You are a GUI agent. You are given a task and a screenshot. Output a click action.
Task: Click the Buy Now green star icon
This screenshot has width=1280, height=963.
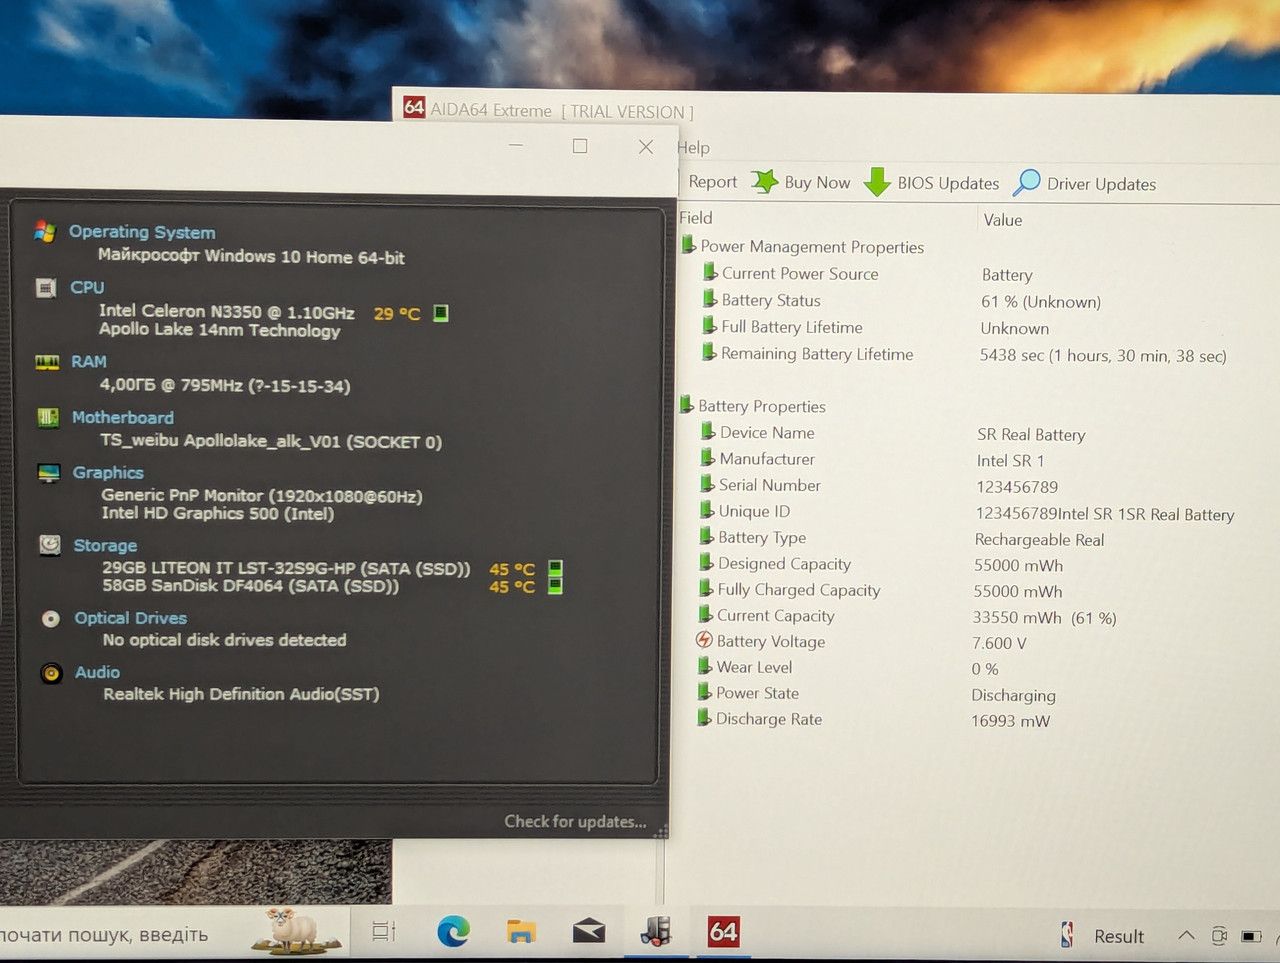[764, 181]
